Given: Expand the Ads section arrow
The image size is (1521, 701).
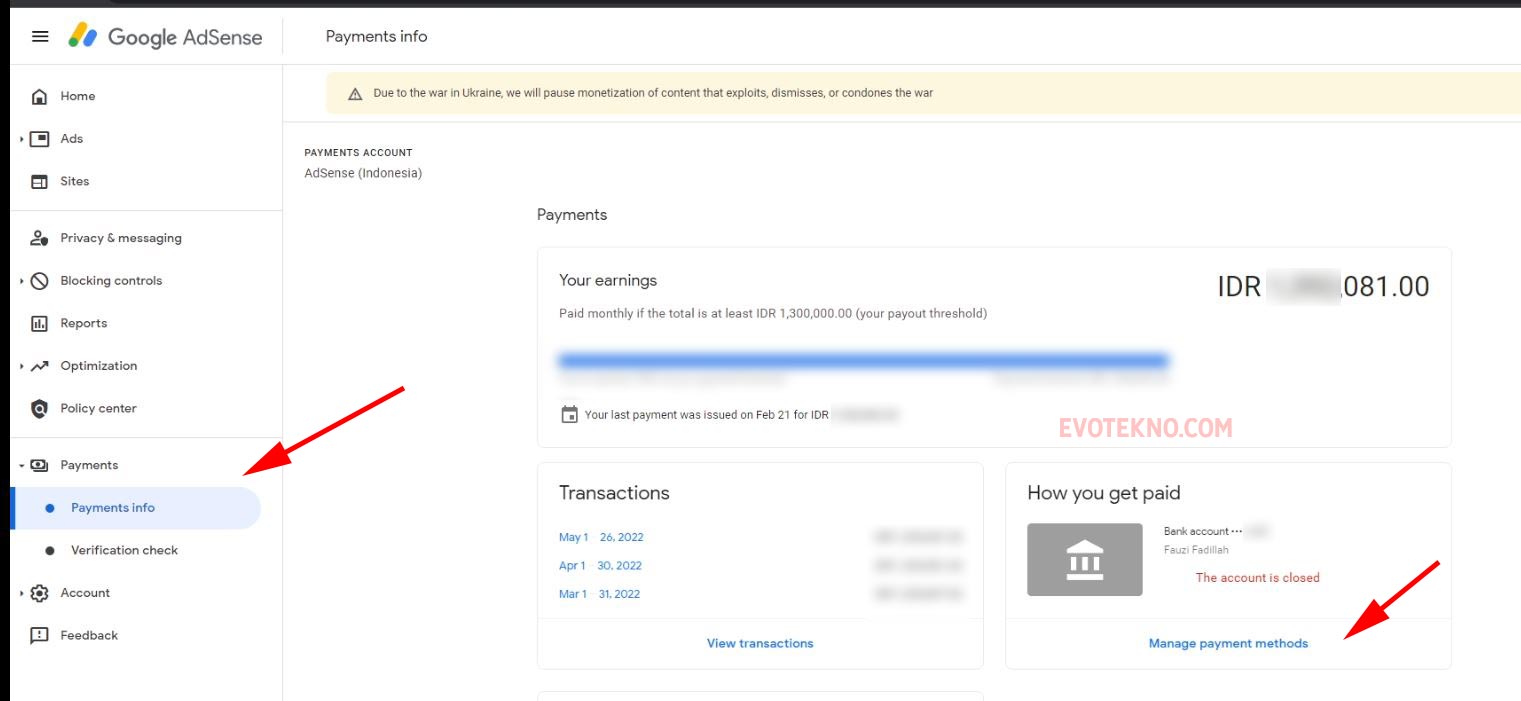Looking at the screenshot, I should pos(21,139).
